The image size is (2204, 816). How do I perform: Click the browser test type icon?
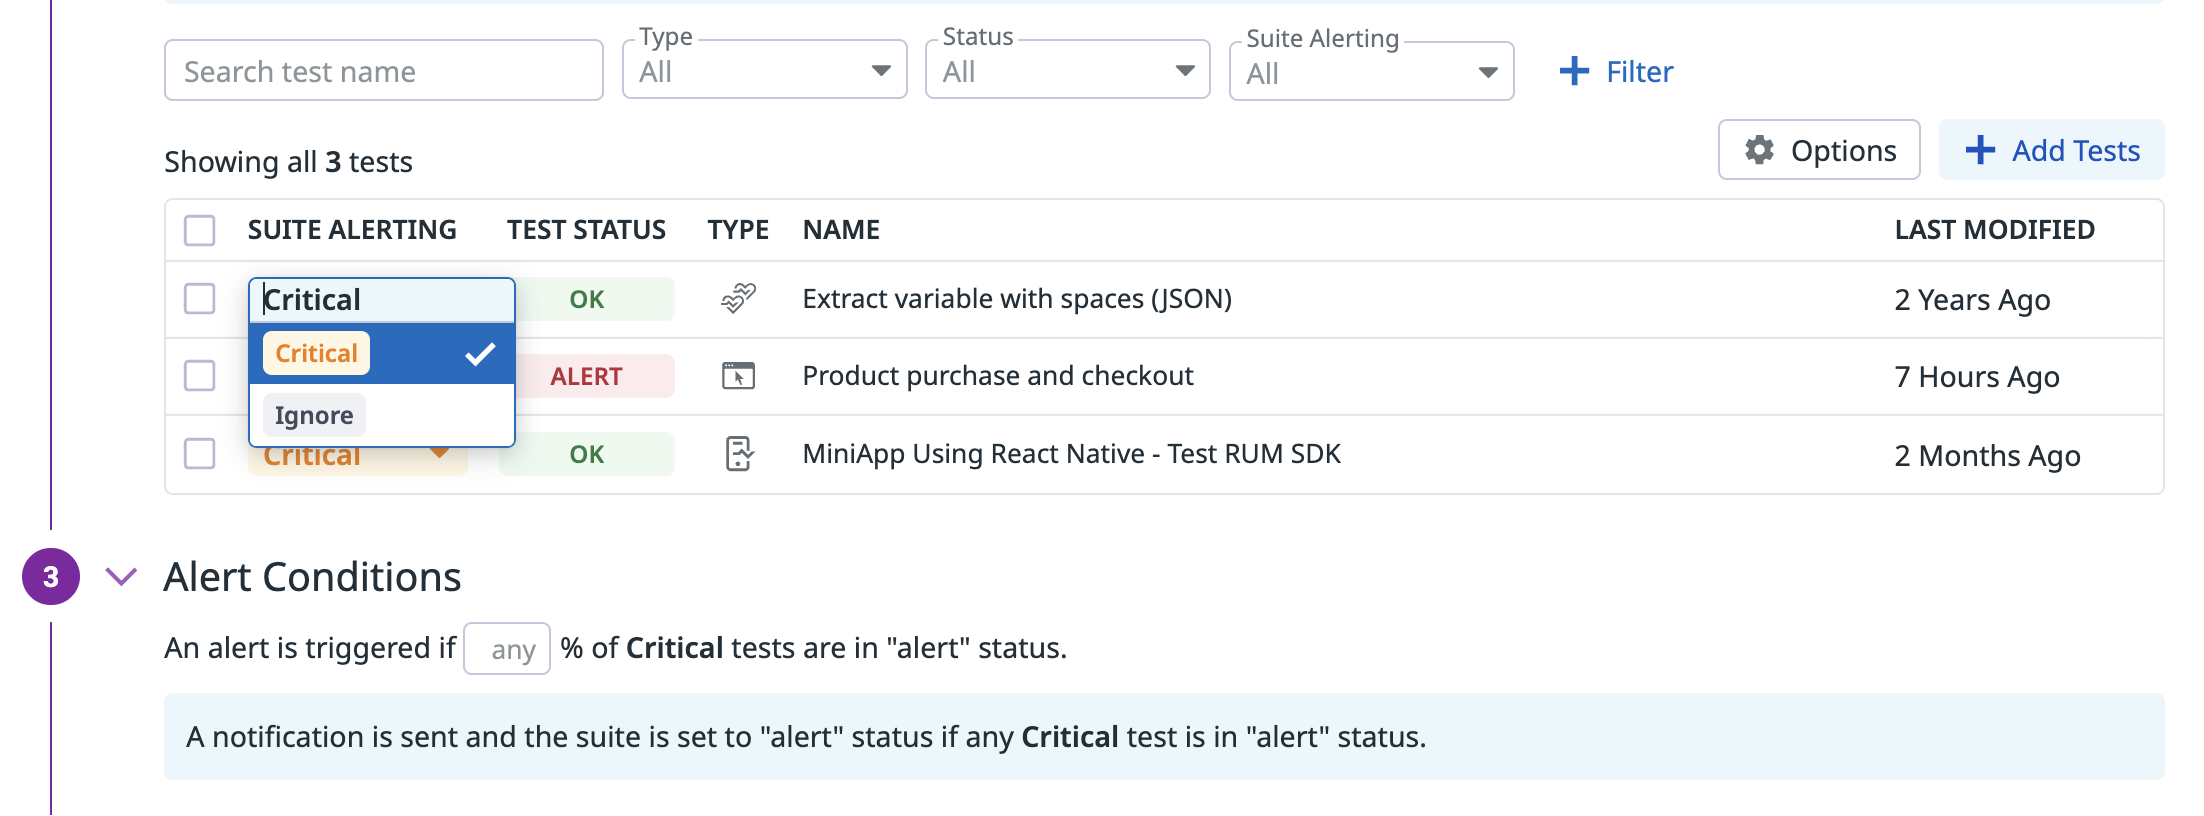[x=738, y=376]
